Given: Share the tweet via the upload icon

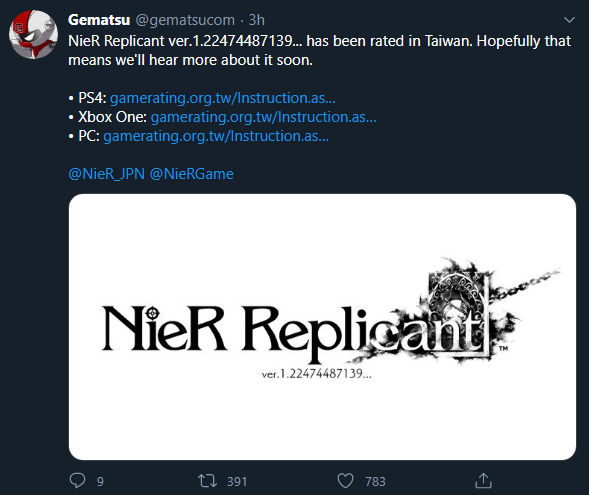Looking at the screenshot, I should [x=483, y=480].
